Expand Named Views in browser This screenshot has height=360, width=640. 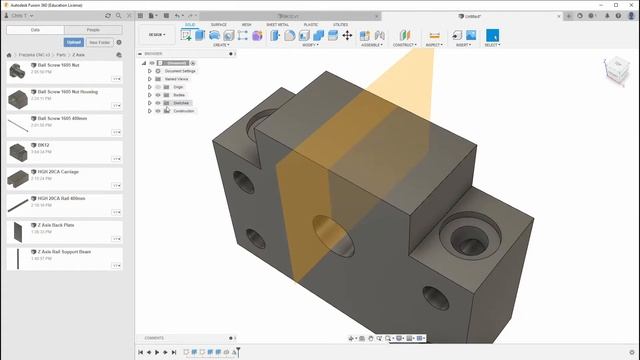(150, 79)
